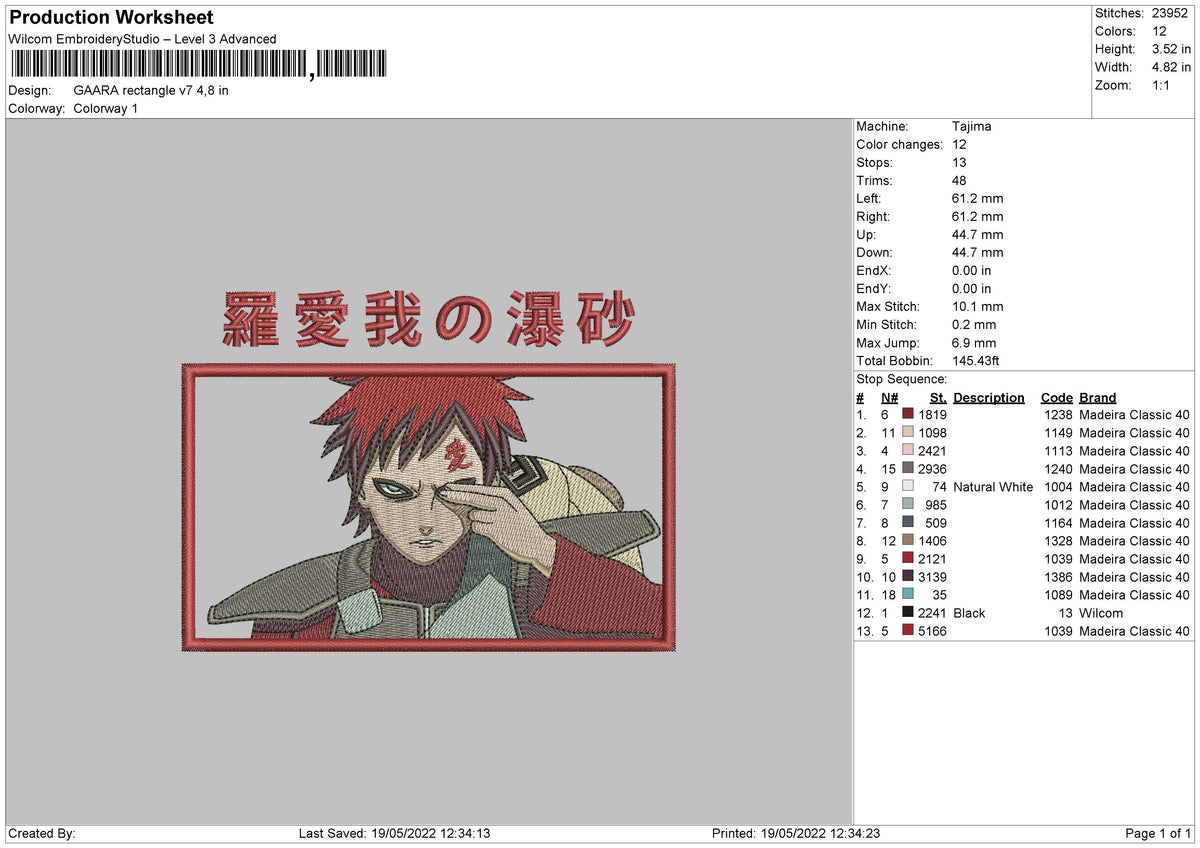1200x848 pixels.
Task: Click the design name GAARA rectangle v7
Action: (150, 89)
